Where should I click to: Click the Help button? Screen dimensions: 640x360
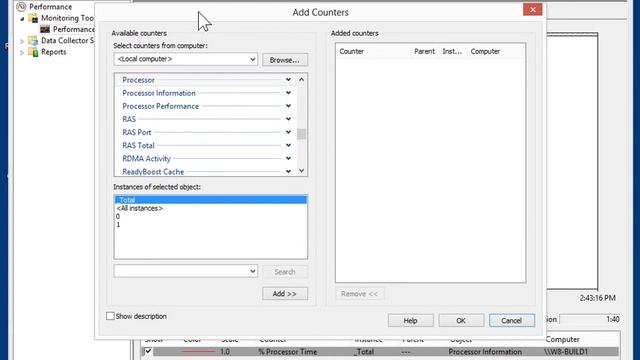click(x=411, y=320)
